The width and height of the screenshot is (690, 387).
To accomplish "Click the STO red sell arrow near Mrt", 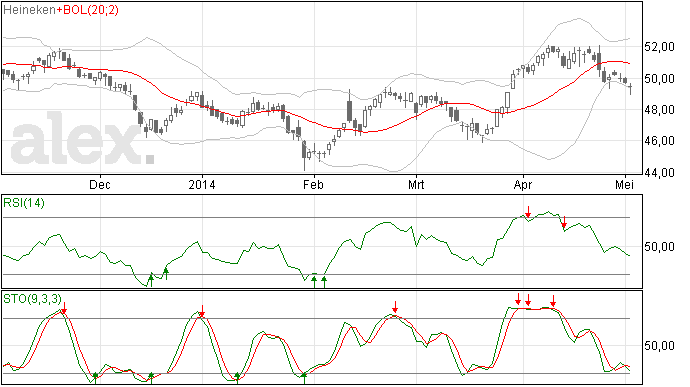I will click(x=395, y=307).
